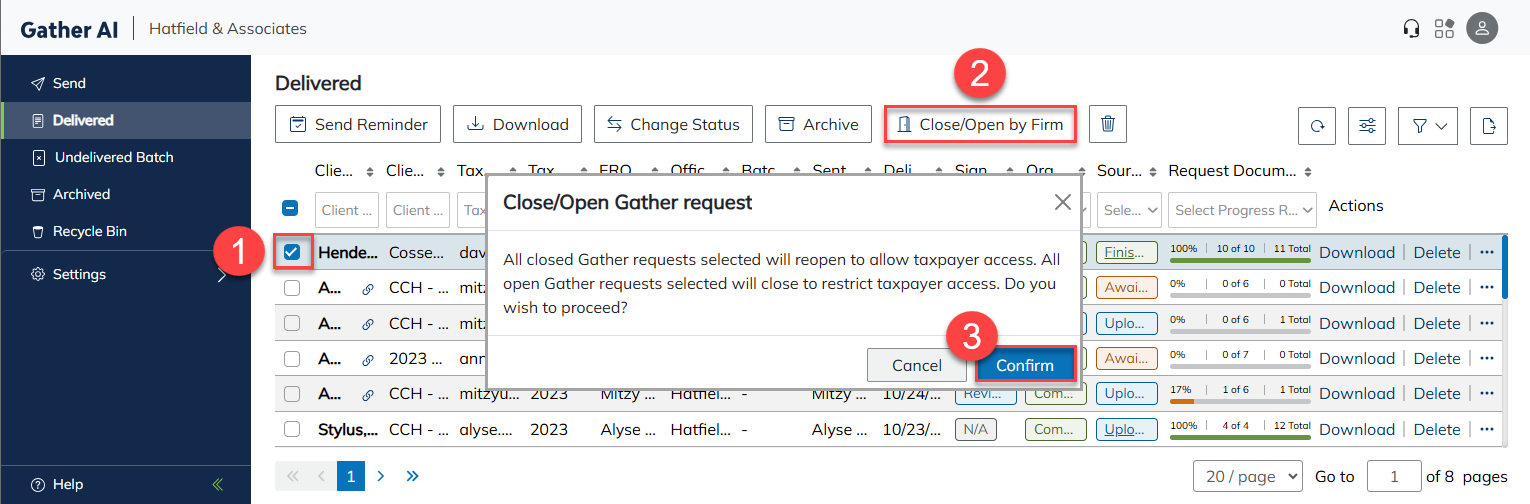Open headset support icon
Image resolution: width=1530 pixels, height=504 pixels.
tap(1411, 28)
